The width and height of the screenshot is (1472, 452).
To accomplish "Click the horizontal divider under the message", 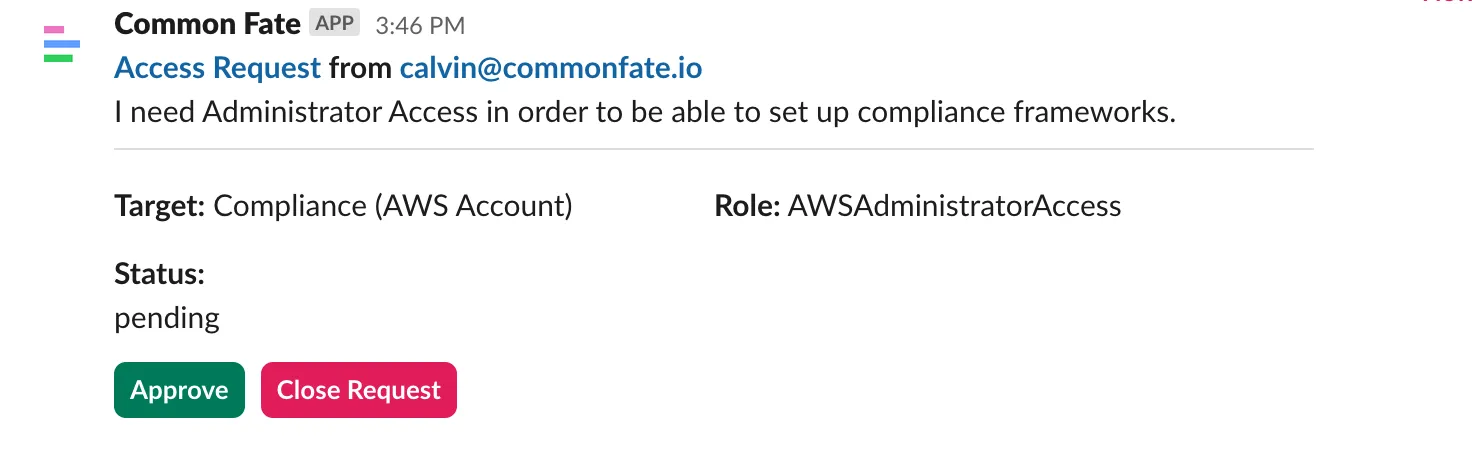I will [713, 149].
